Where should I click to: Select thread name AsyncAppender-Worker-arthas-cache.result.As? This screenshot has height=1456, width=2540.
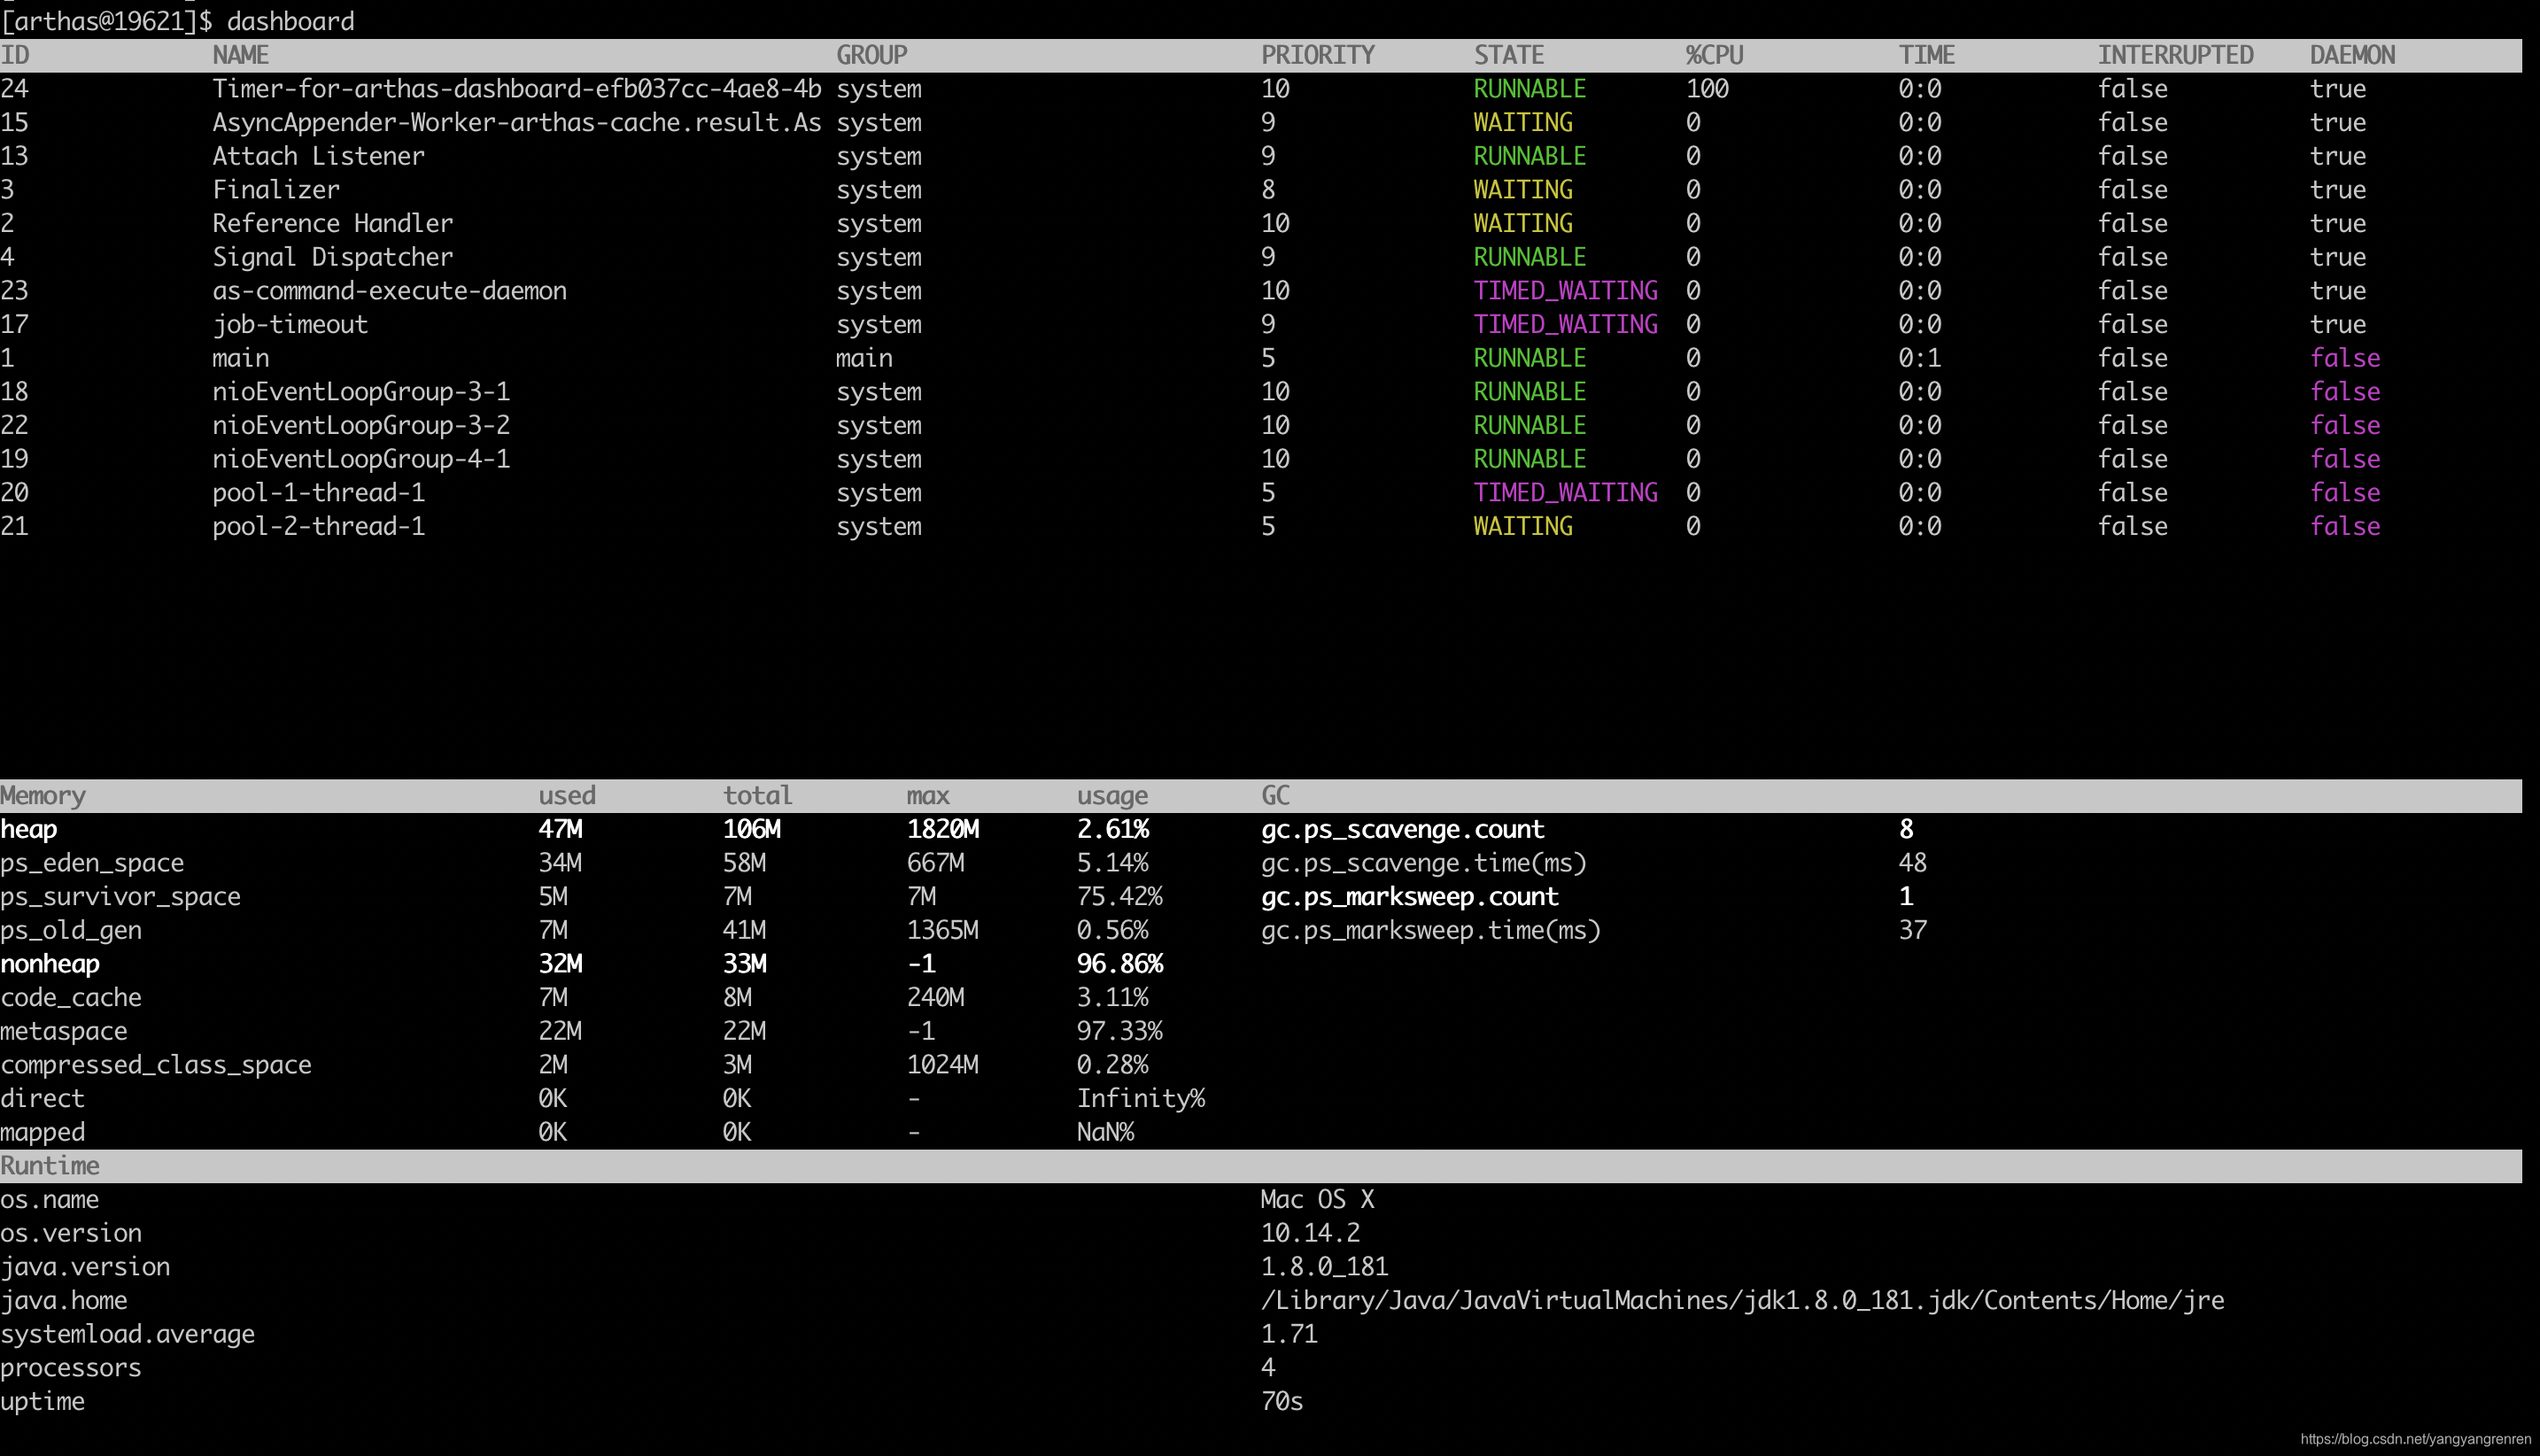coord(517,122)
